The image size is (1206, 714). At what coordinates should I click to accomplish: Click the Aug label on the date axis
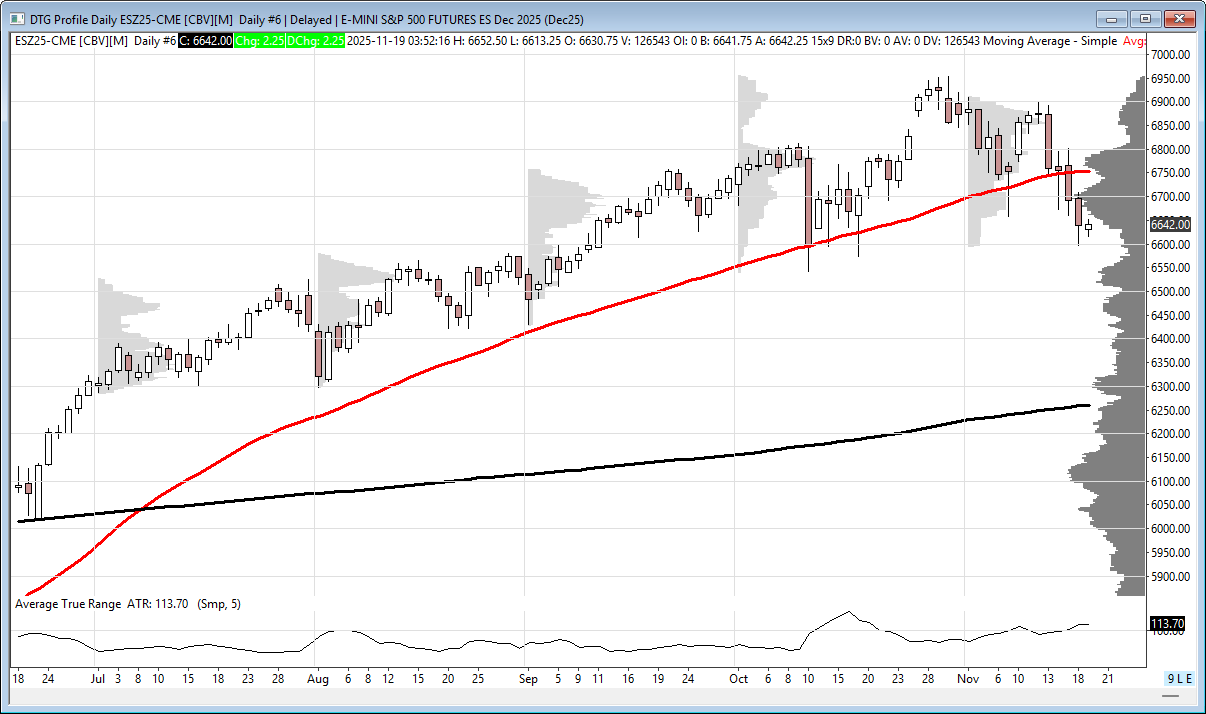316,679
